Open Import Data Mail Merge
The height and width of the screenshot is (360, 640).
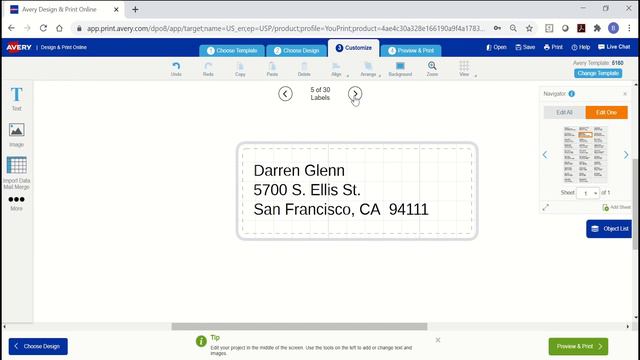[16, 172]
